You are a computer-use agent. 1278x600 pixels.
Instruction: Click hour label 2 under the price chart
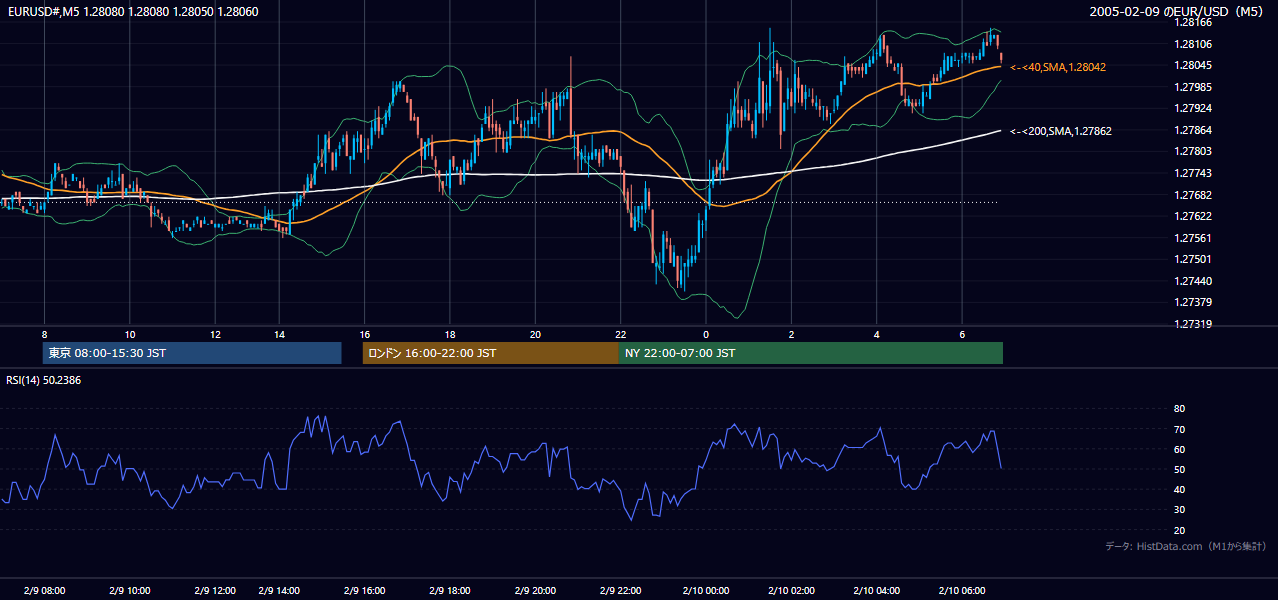(791, 334)
